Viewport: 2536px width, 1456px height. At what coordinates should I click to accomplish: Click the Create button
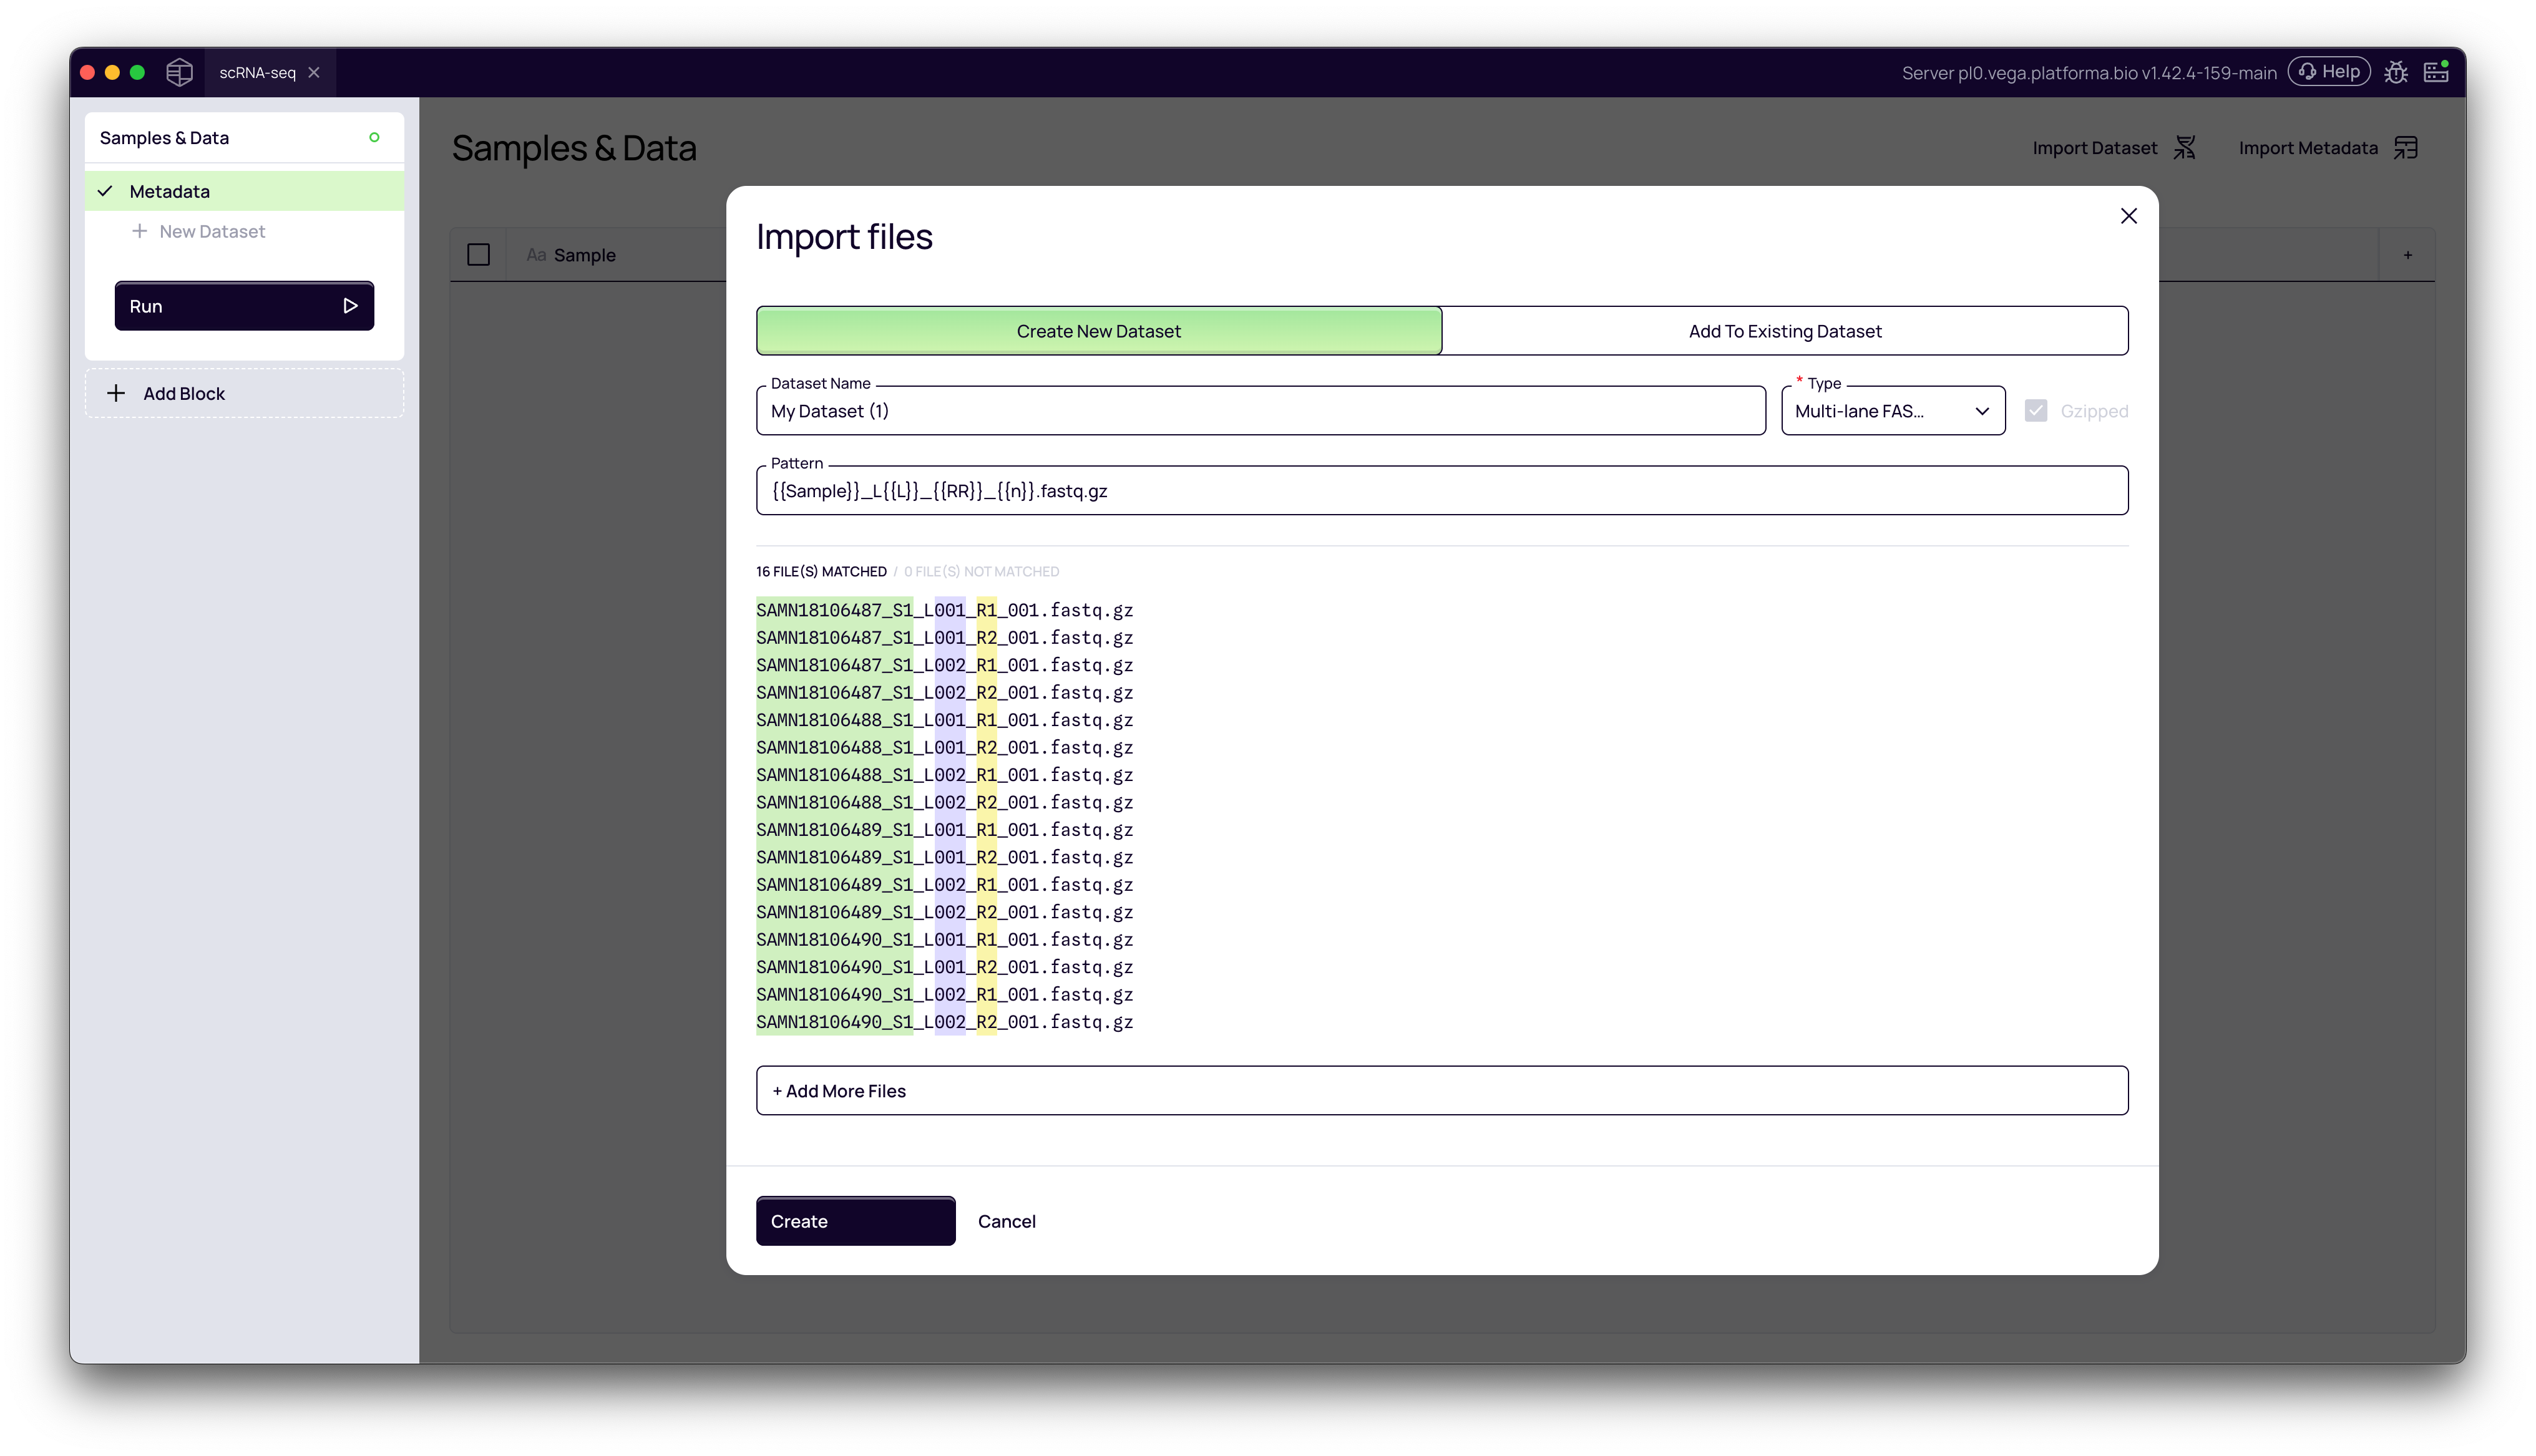(855, 1221)
